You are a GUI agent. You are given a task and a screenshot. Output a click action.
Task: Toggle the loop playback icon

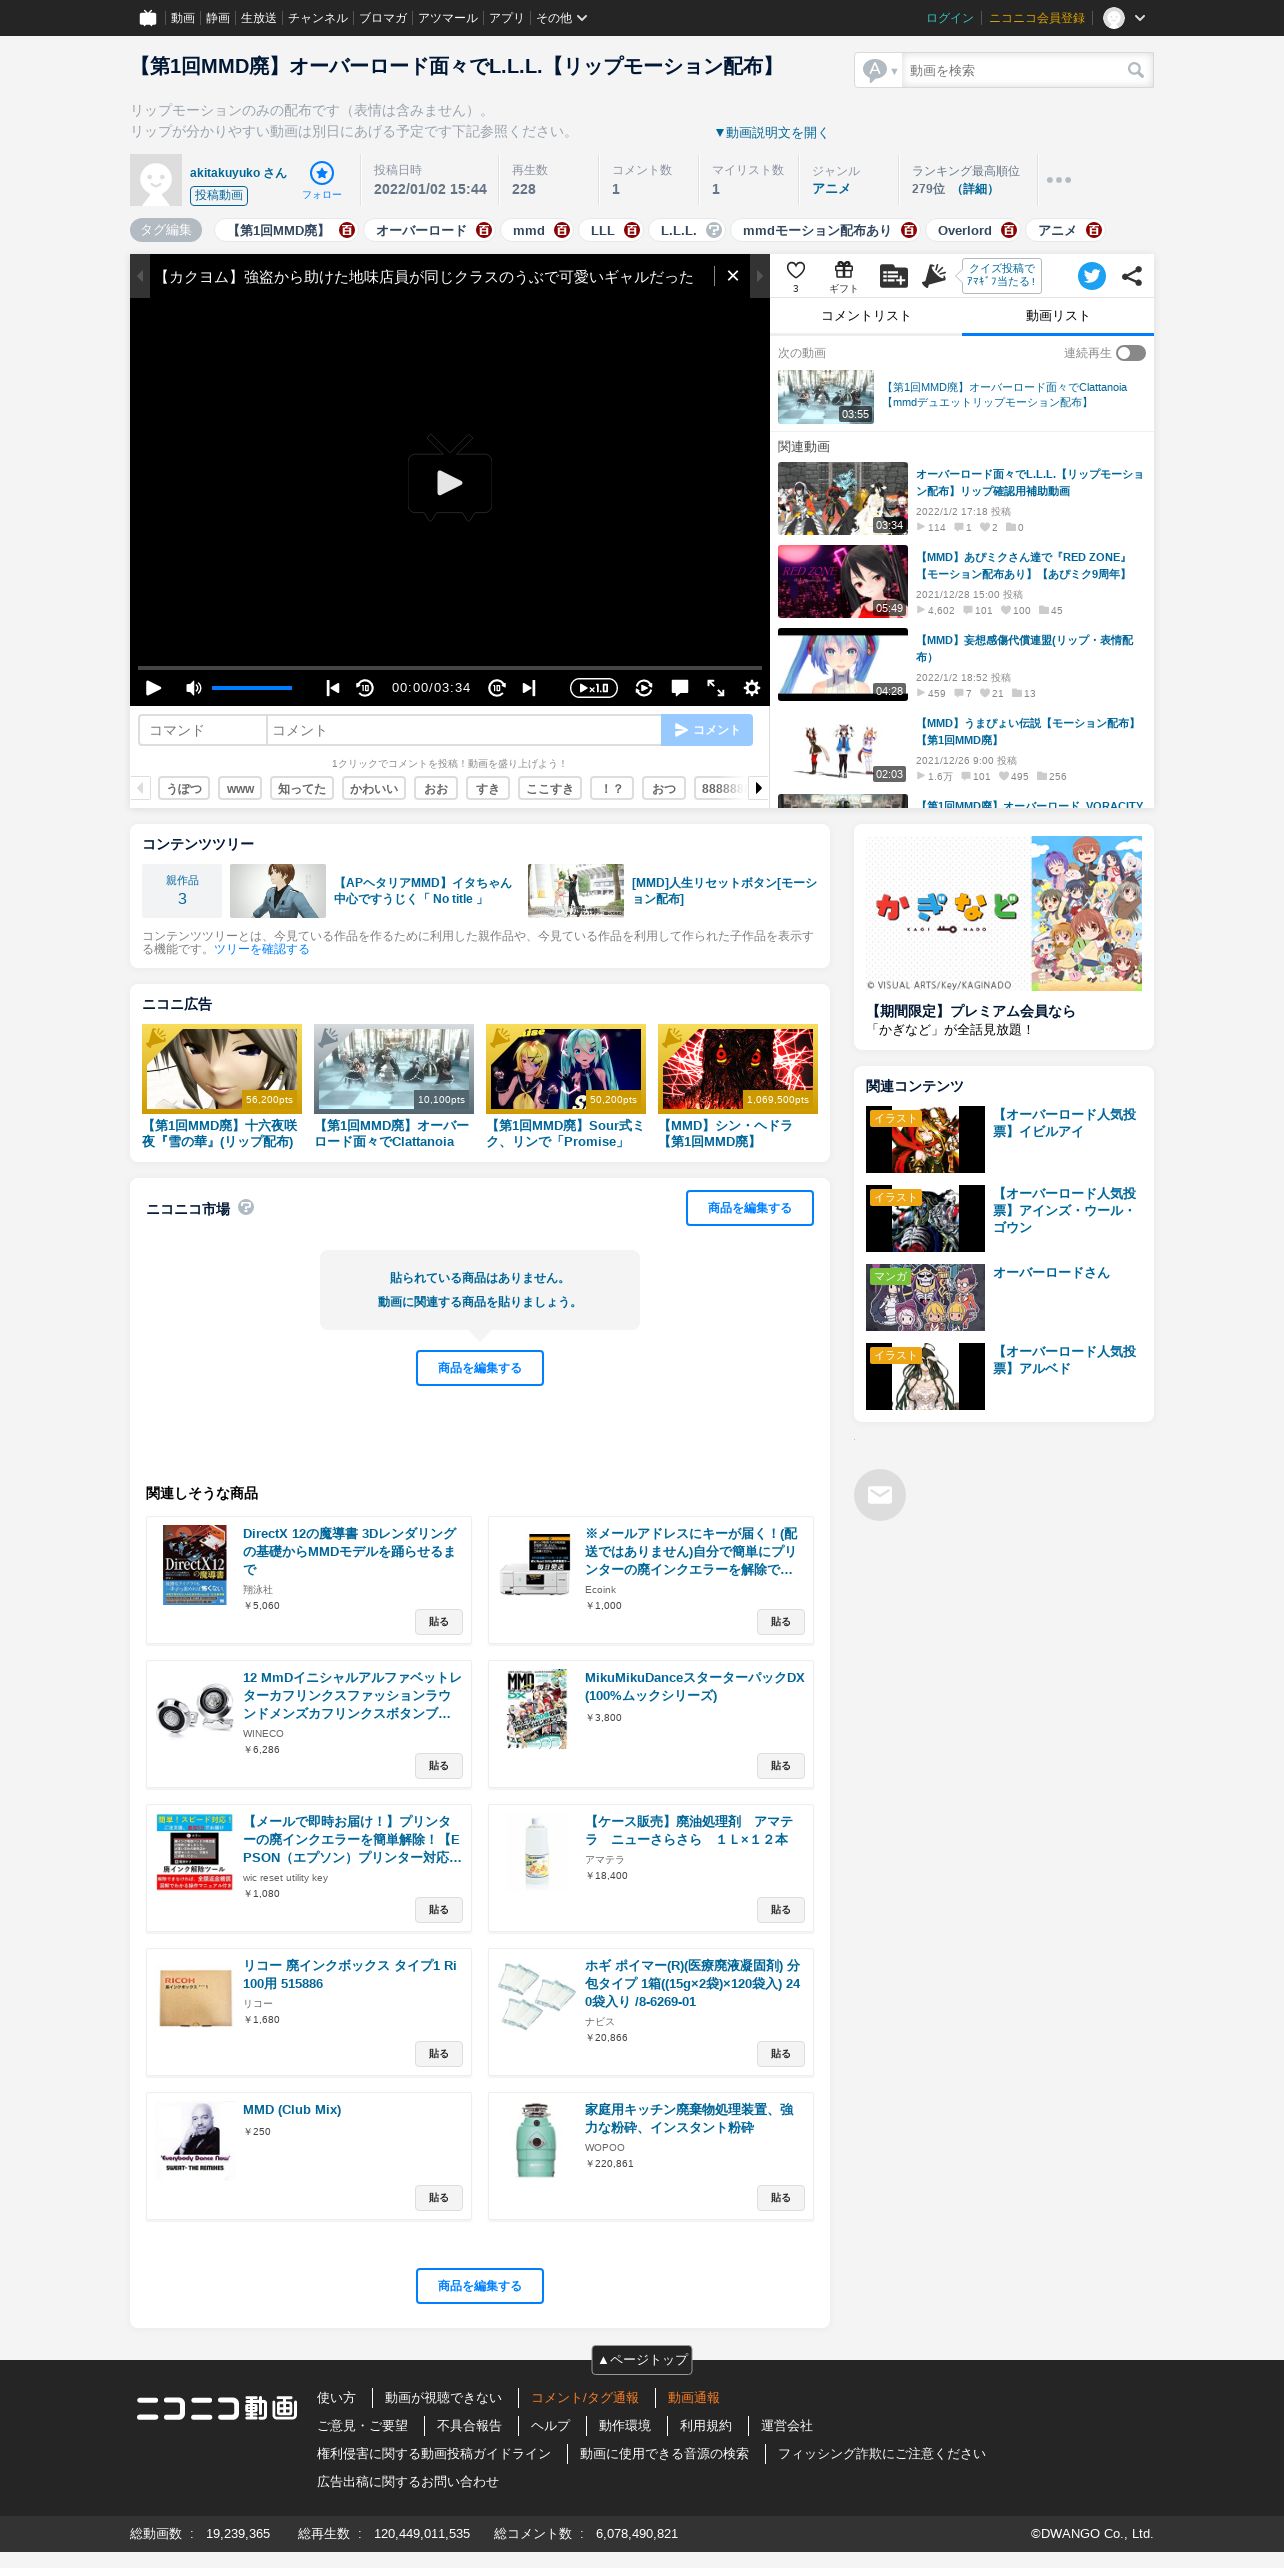click(x=644, y=688)
